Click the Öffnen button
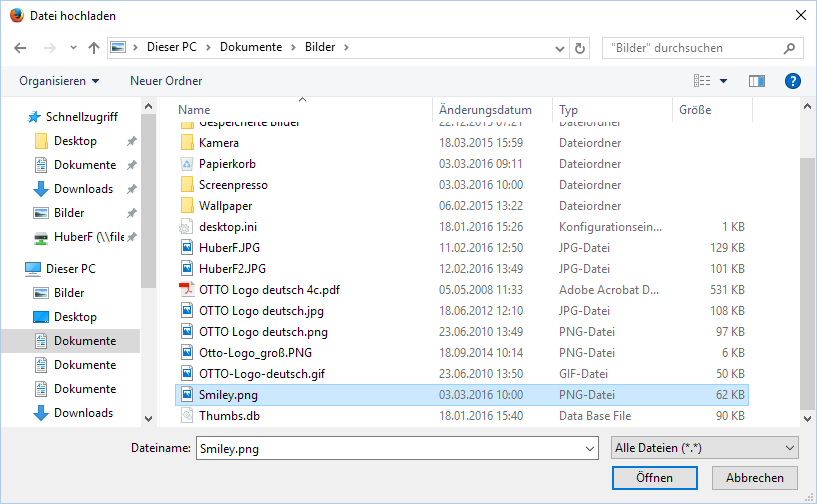Image resolution: width=817 pixels, height=504 pixels. 654,477
